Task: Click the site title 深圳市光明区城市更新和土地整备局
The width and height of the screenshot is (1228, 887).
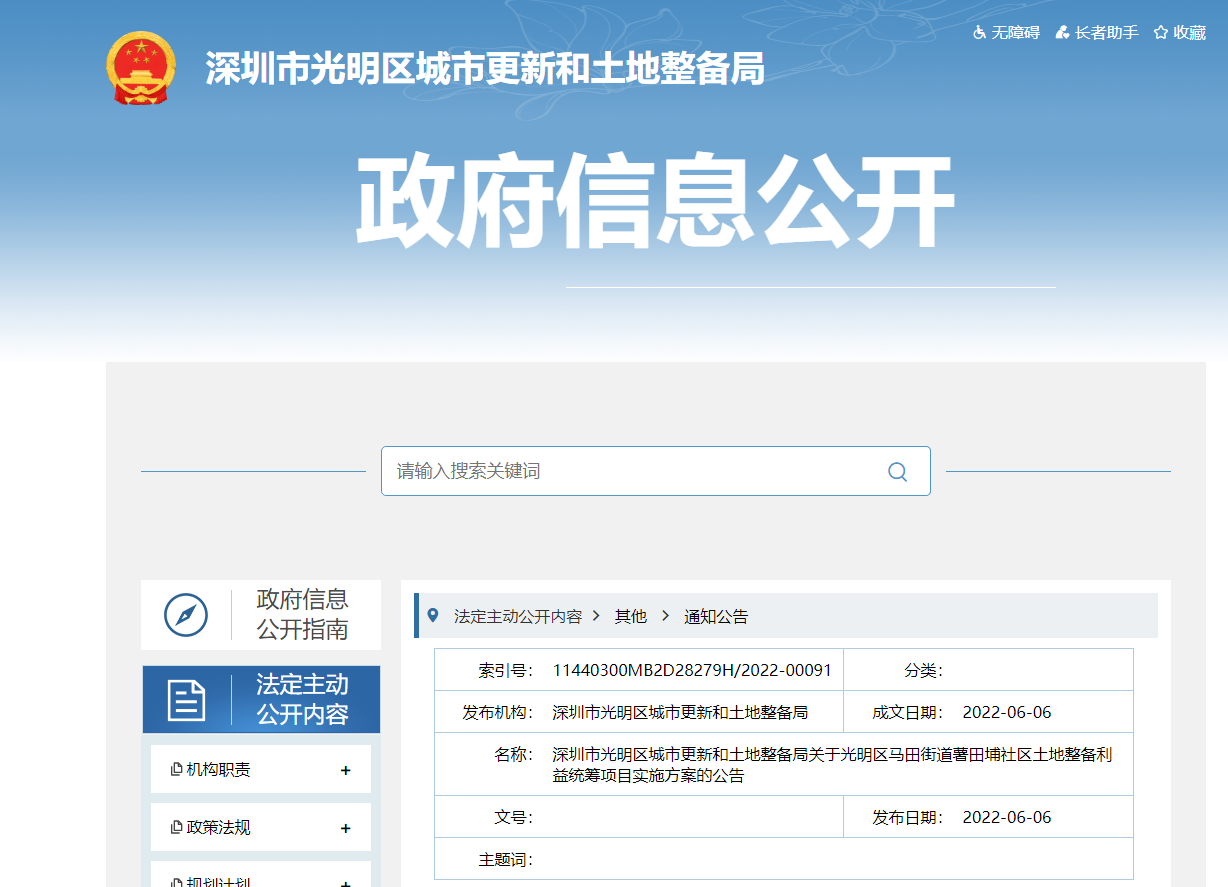Action: pos(485,68)
